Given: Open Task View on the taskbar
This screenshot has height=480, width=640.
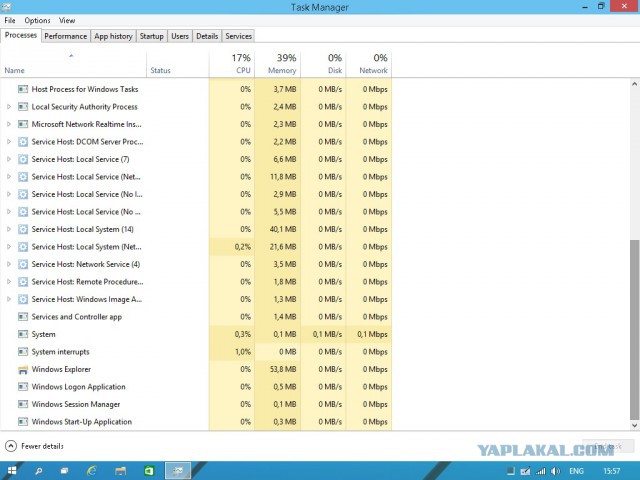Looking at the screenshot, I should (x=64, y=471).
